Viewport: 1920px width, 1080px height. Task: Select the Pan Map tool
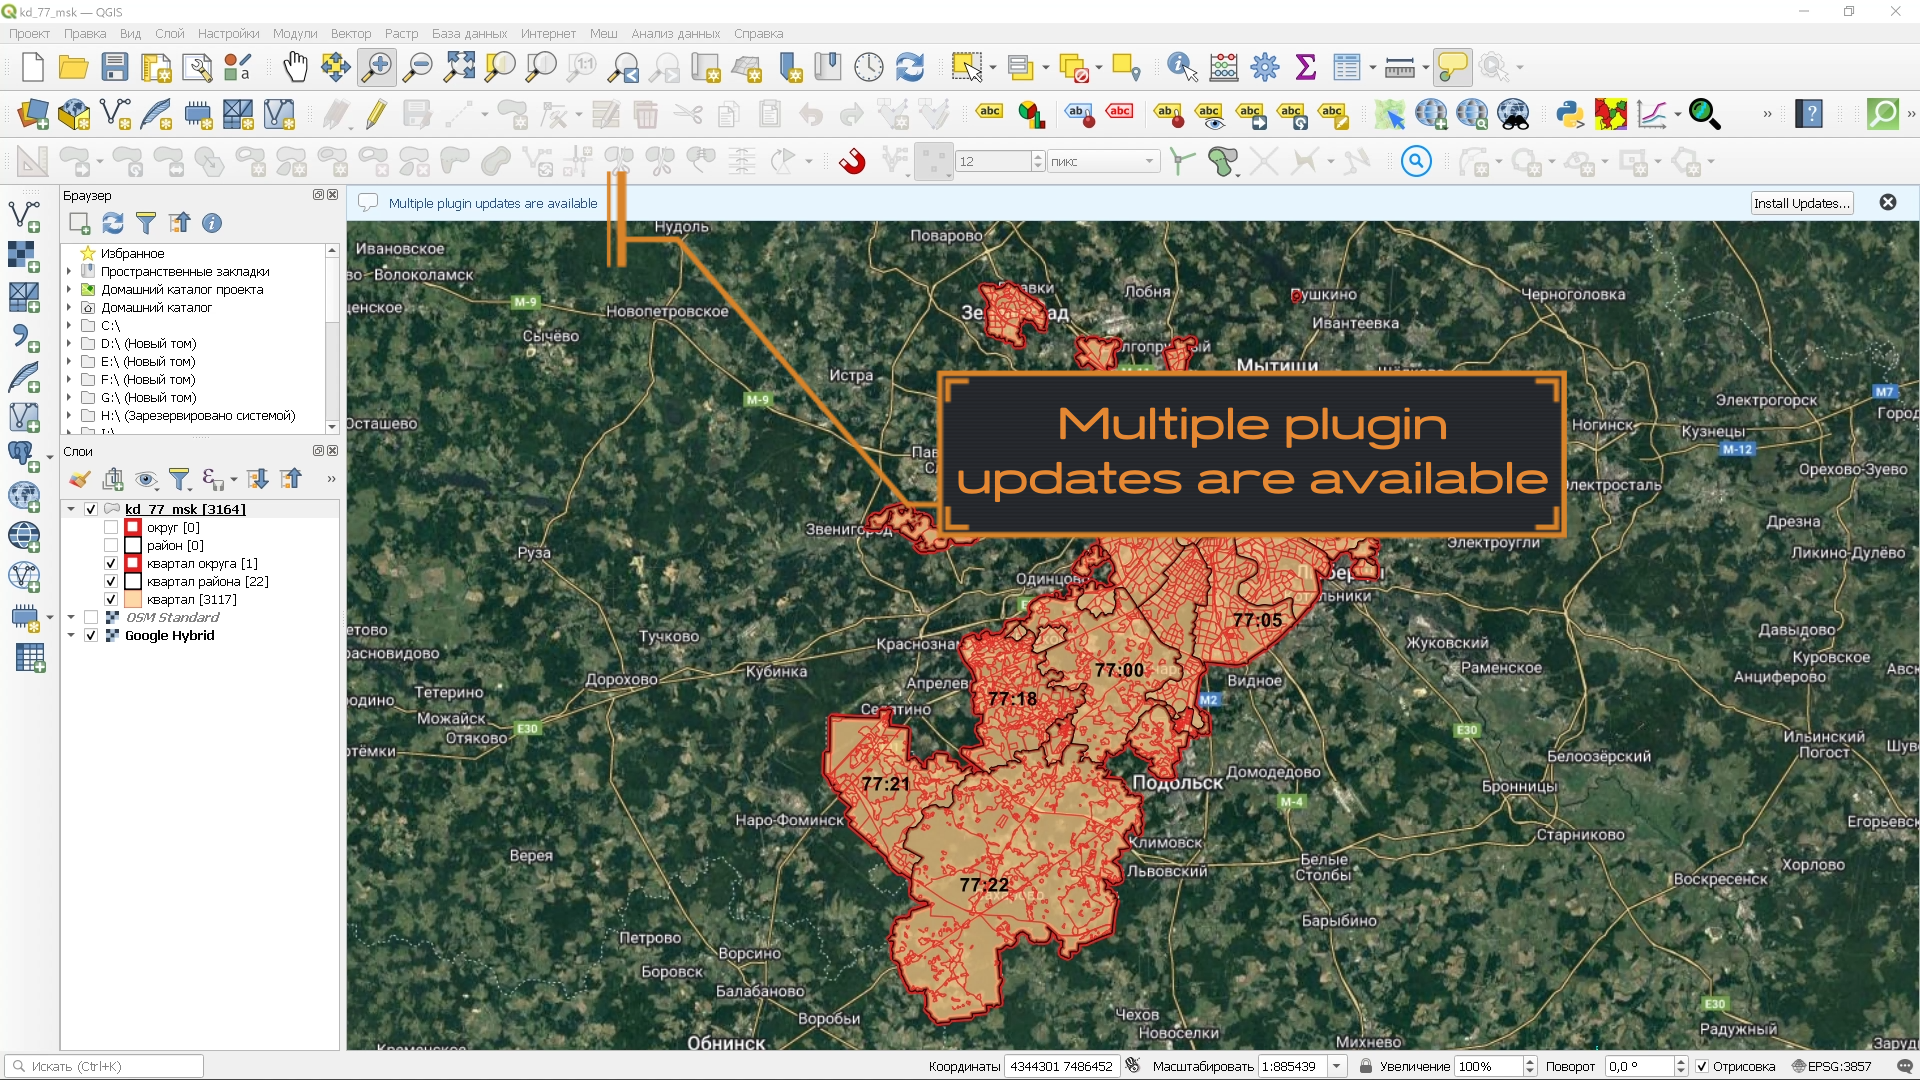click(295, 67)
